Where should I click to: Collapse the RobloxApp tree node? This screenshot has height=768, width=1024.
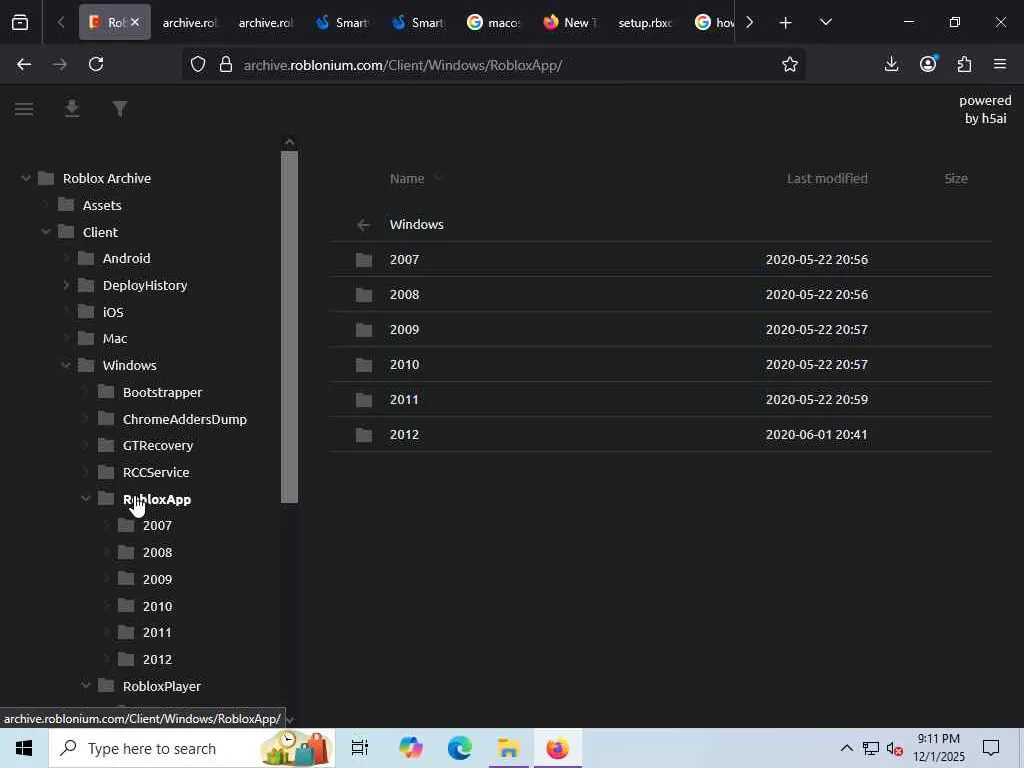(86, 499)
